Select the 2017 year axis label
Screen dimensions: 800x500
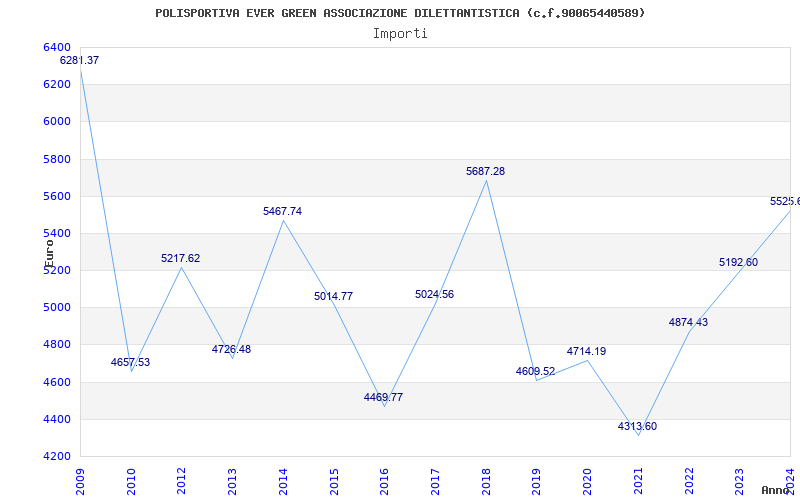pyautogui.click(x=435, y=482)
